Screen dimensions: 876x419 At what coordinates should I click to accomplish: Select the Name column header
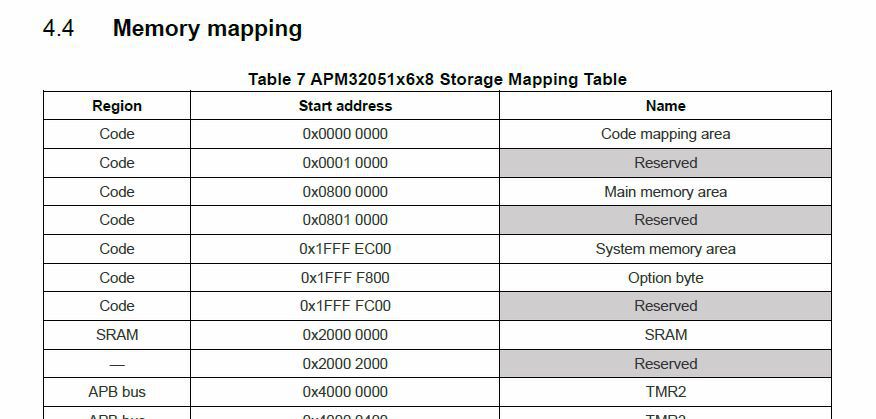(665, 106)
